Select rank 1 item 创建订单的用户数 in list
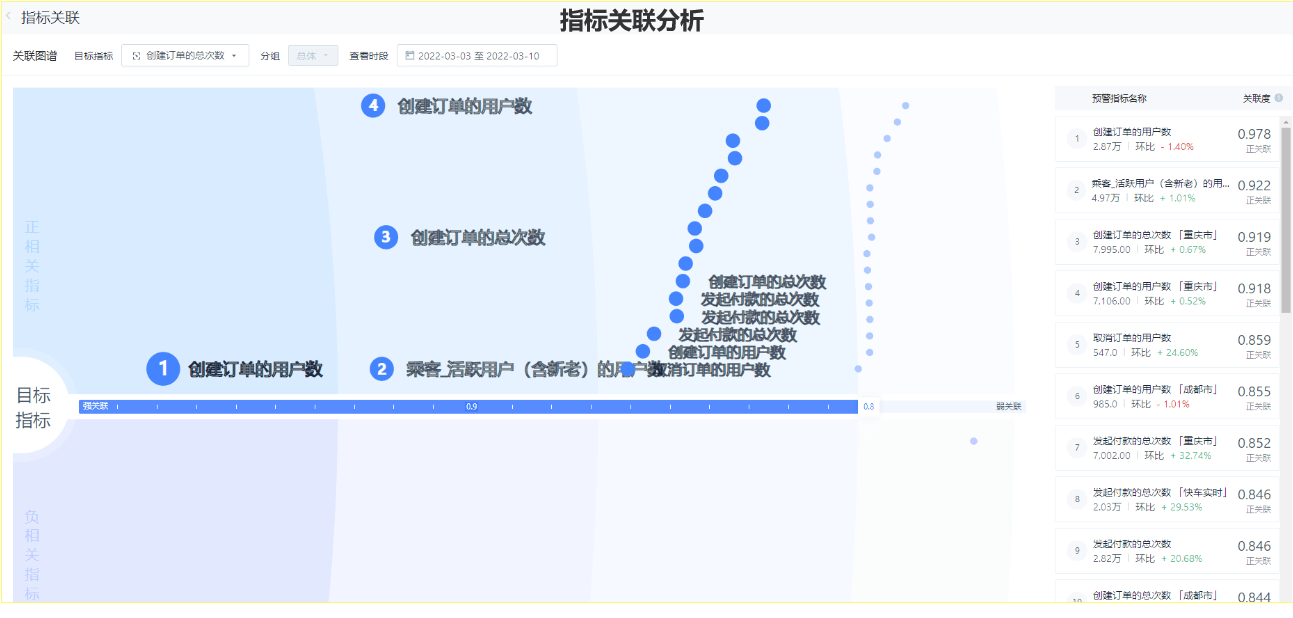 pos(1166,139)
